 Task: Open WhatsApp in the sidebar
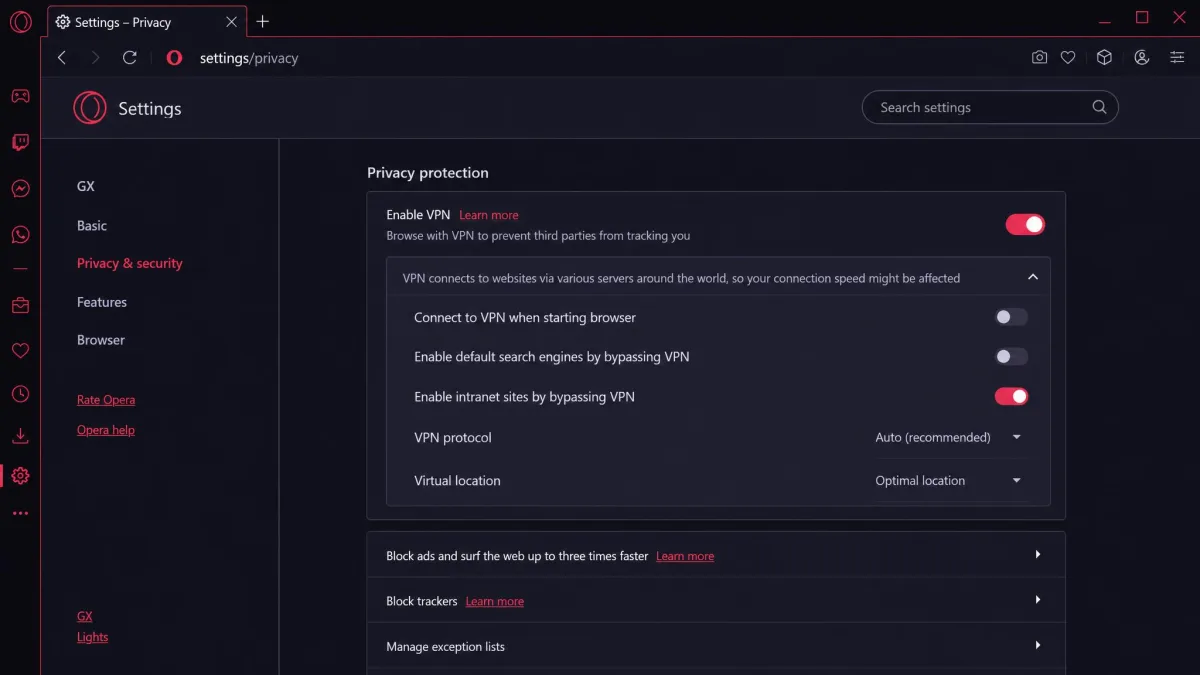20,235
